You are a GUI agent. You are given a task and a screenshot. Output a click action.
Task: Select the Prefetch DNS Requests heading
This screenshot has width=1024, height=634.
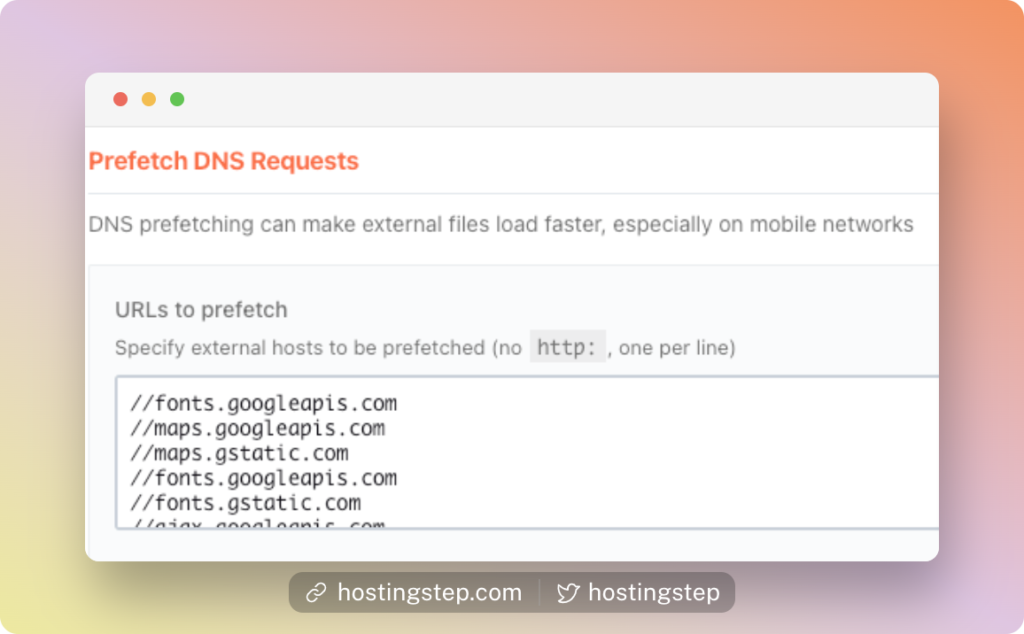(223, 161)
